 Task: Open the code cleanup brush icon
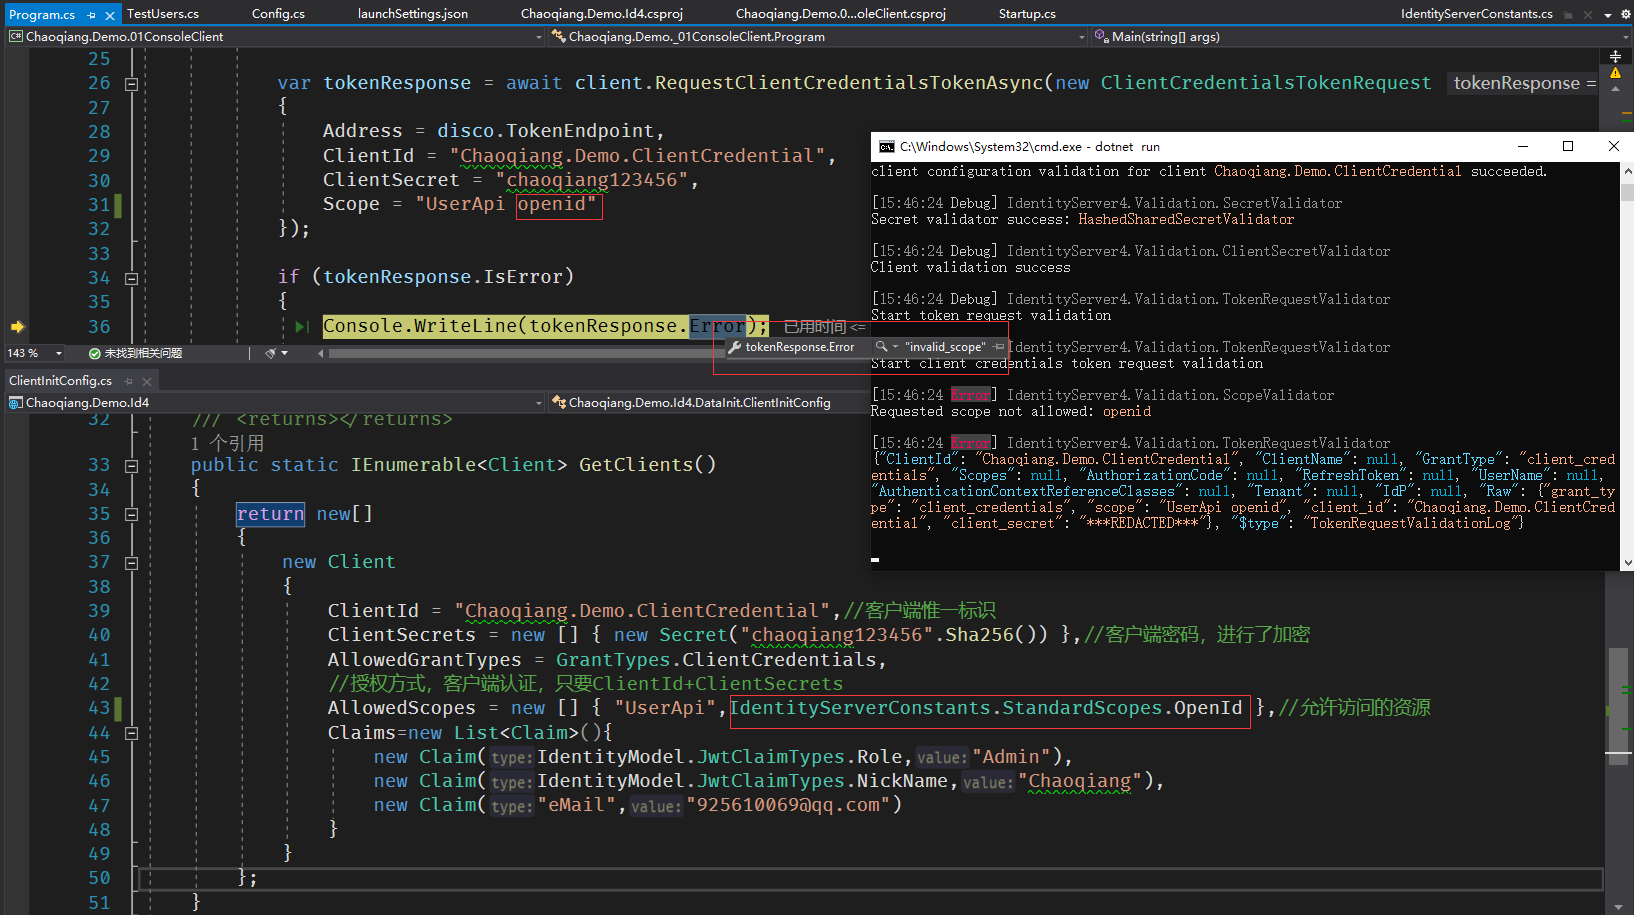click(270, 353)
